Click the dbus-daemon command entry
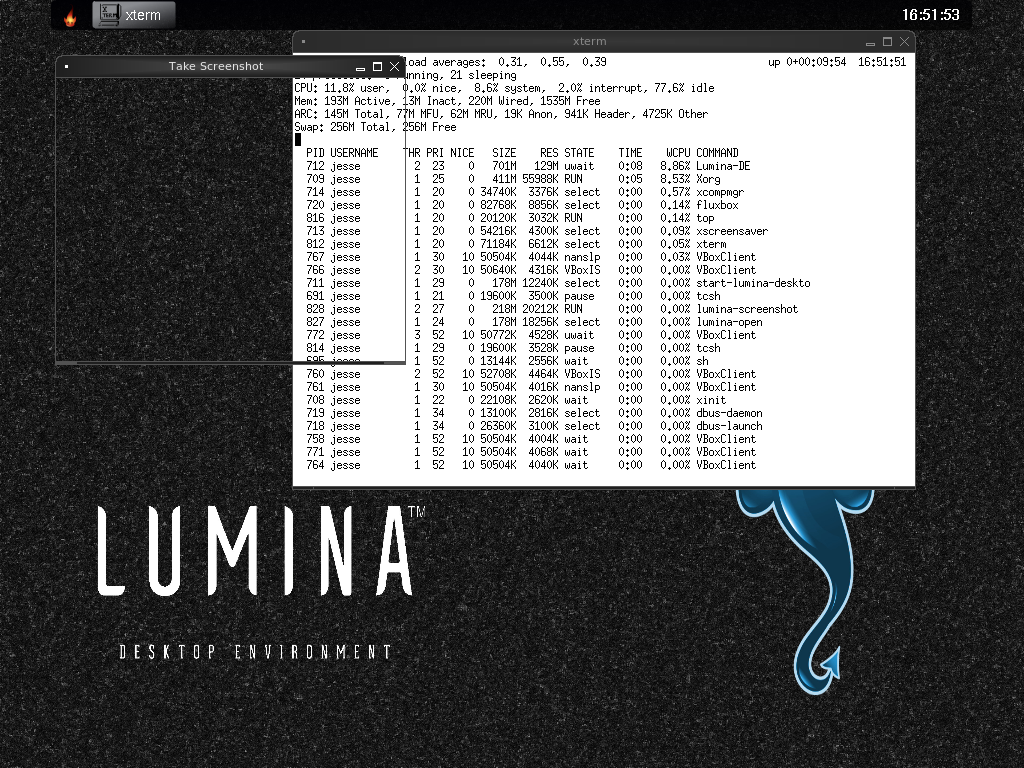The image size is (1024, 768). [x=729, y=413]
